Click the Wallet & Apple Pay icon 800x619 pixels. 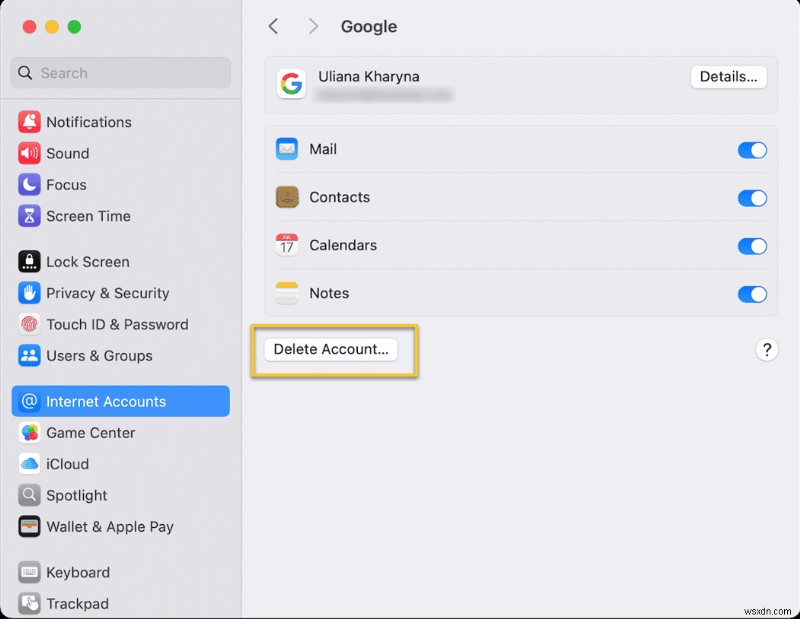coord(29,527)
